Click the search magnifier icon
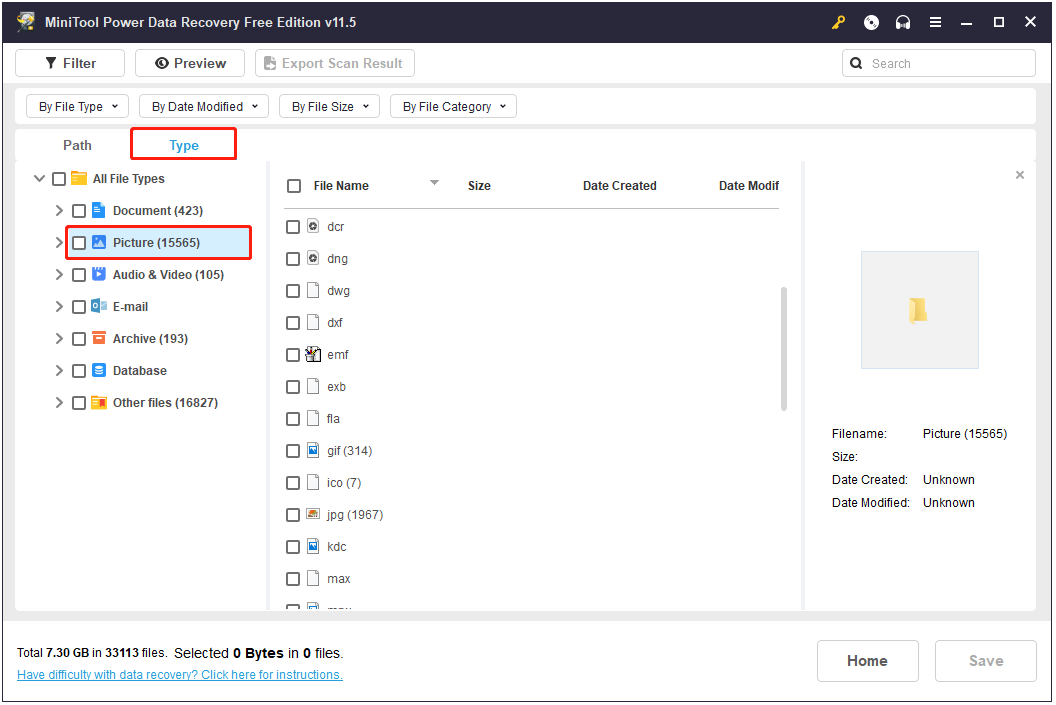Screen dimensions: 1056x705 click(x=856, y=63)
